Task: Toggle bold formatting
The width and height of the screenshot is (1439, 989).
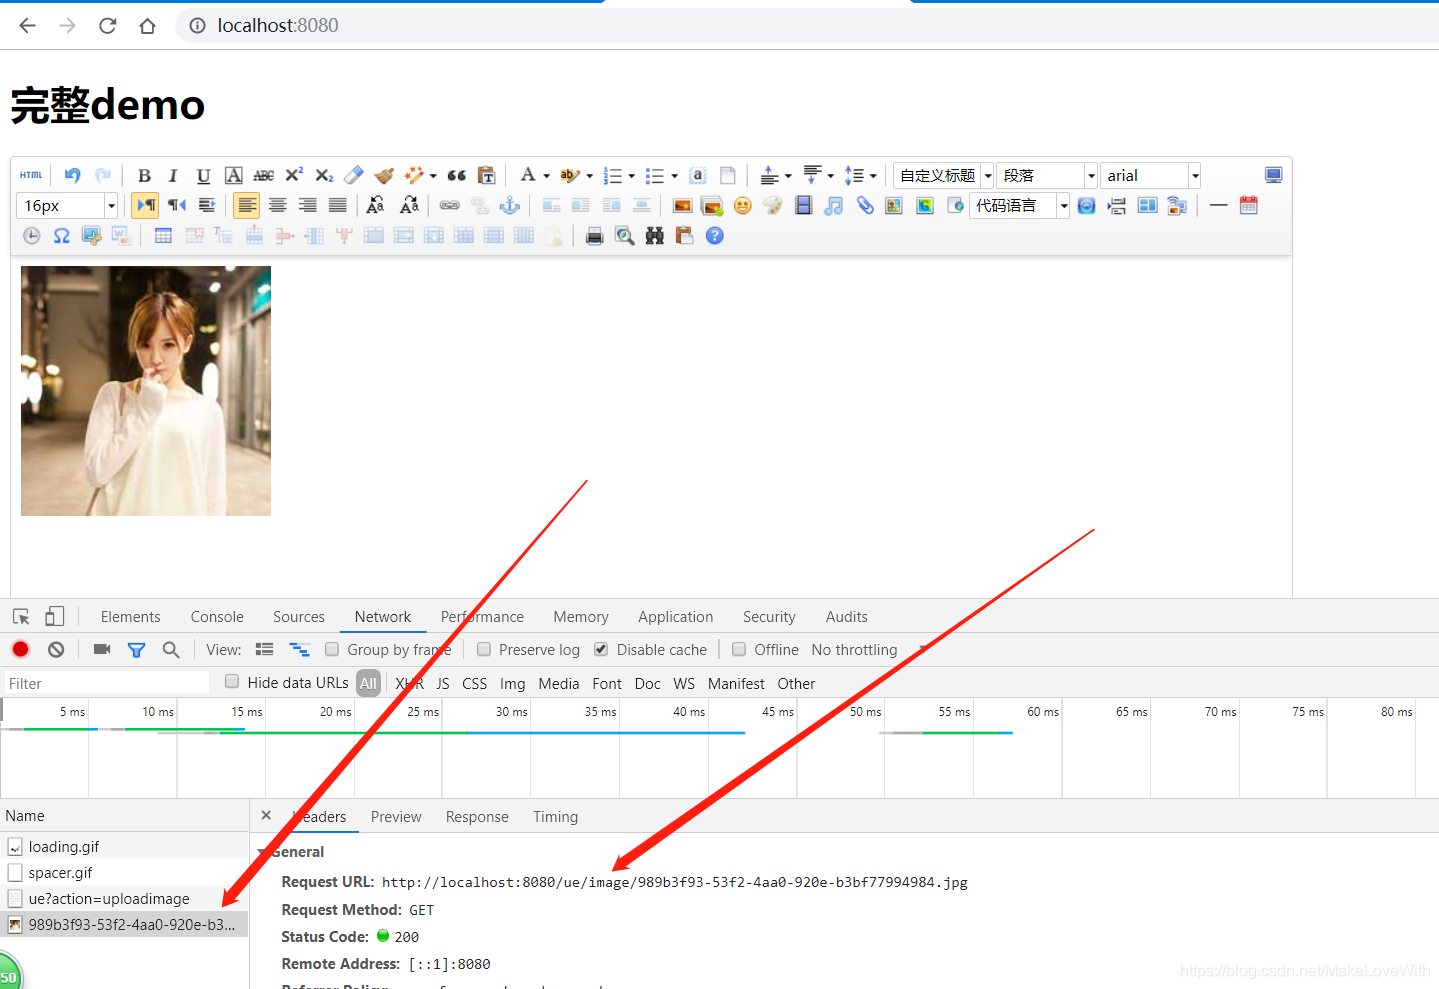Action: pos(144,175)
